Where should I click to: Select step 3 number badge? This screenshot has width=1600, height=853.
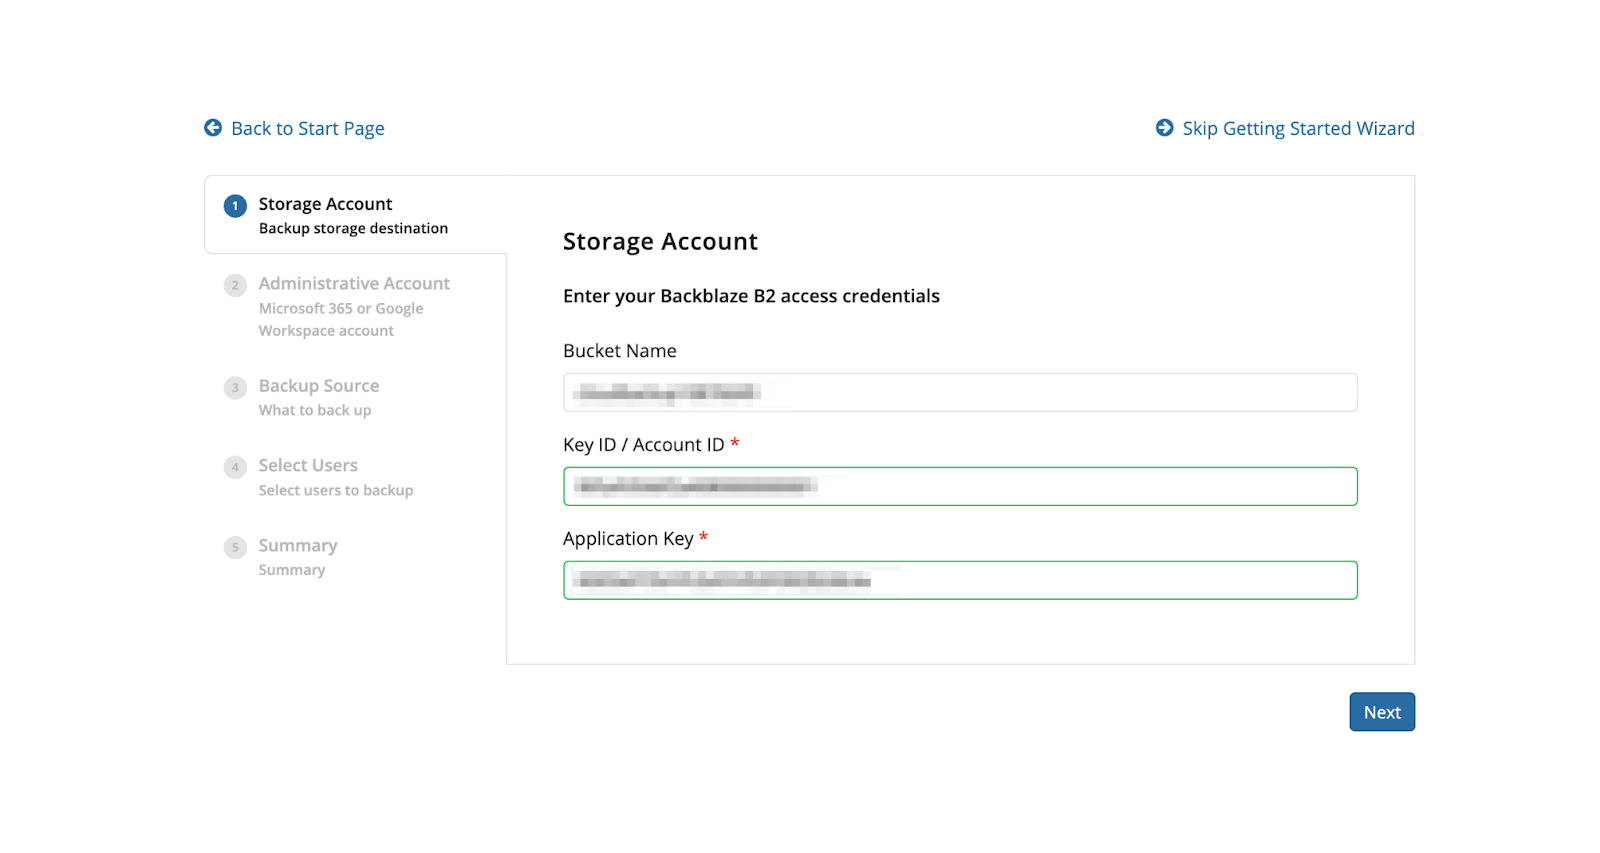235,388
